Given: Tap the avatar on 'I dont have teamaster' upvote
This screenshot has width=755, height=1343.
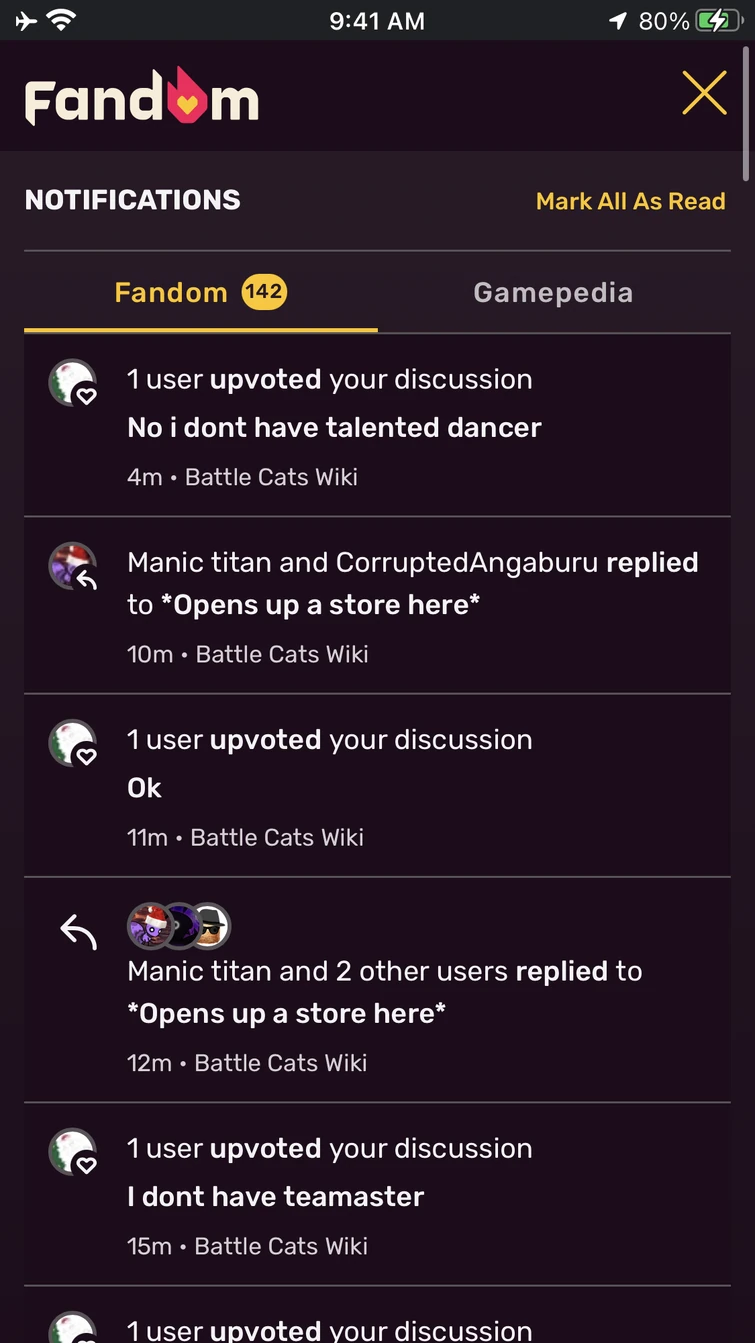Looking at the screenshot, I should [72, 1152].
